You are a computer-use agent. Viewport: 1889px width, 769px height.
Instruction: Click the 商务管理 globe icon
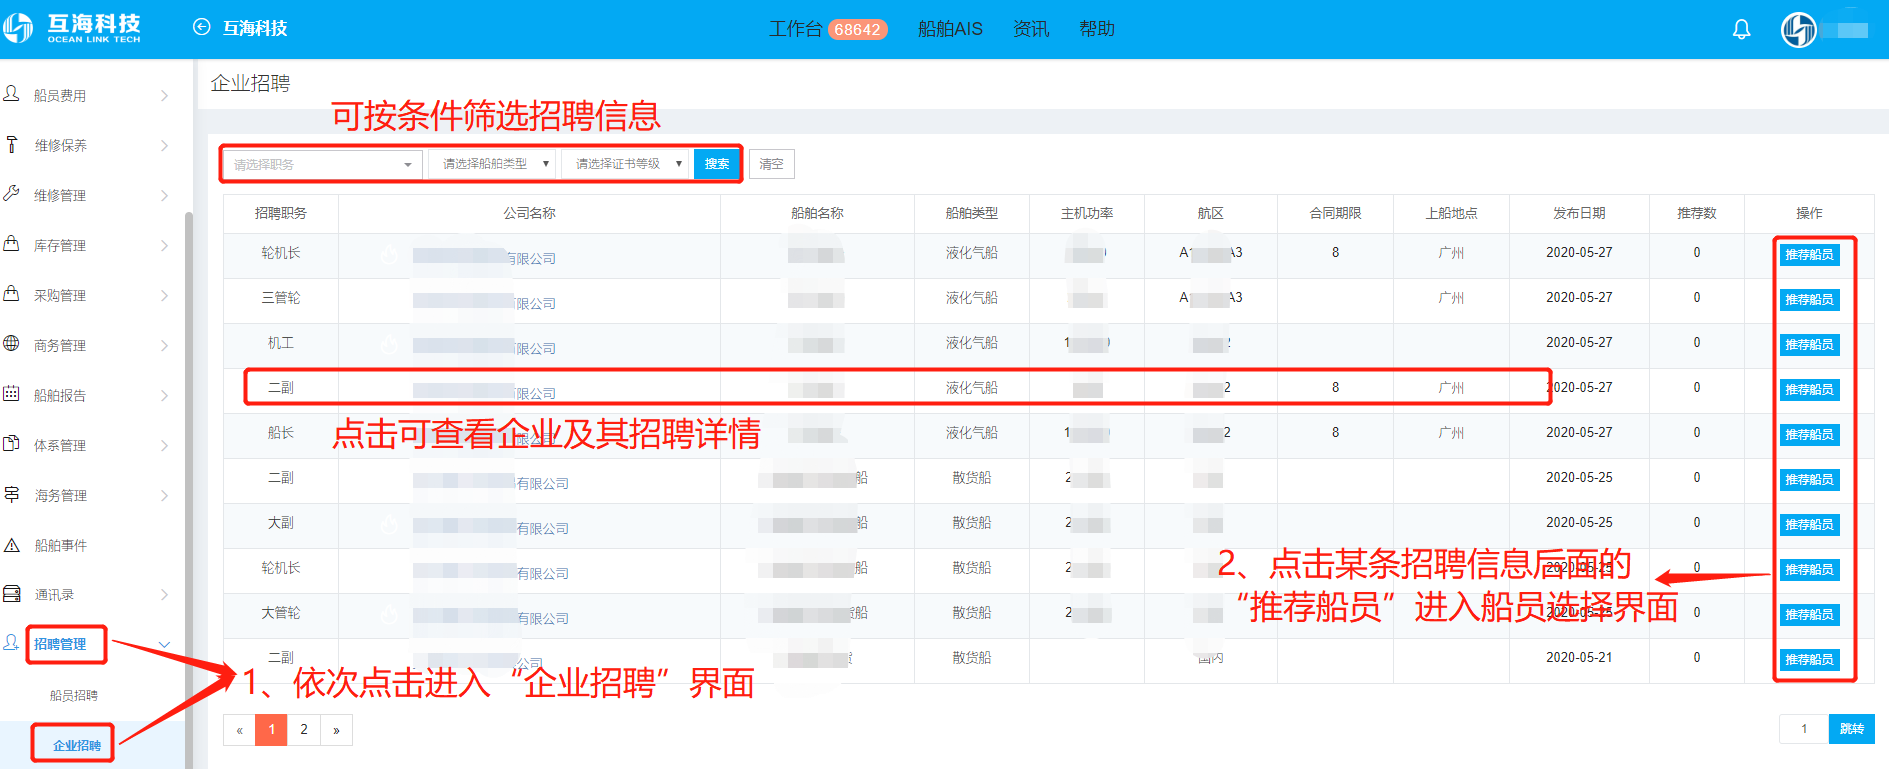point(12,343)
